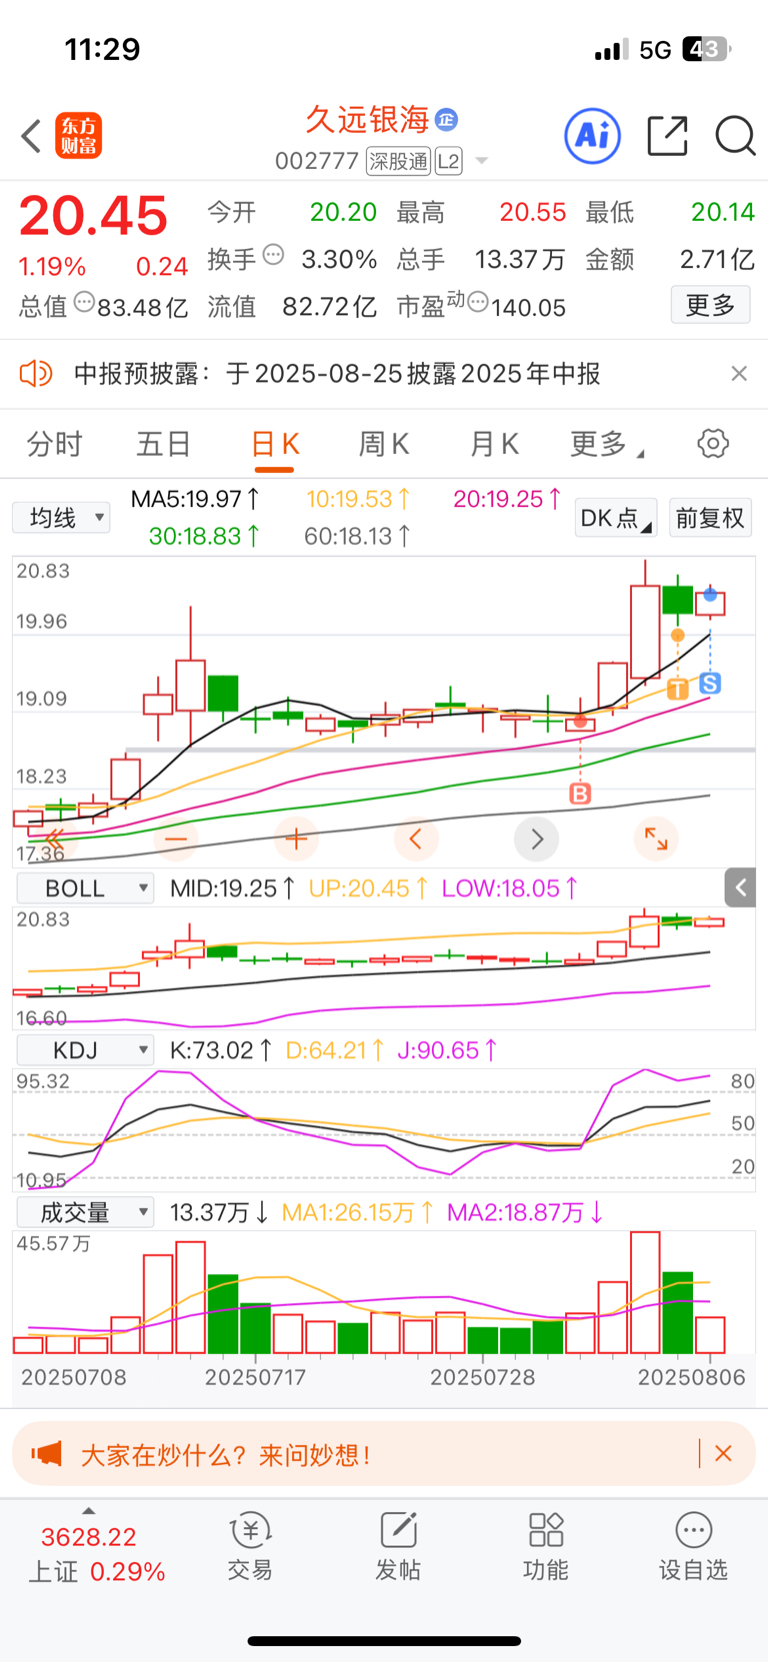This screenshot has width=768, height=1663.
Task: Zoom in chart with plus icon
Action: coord(296,839)
